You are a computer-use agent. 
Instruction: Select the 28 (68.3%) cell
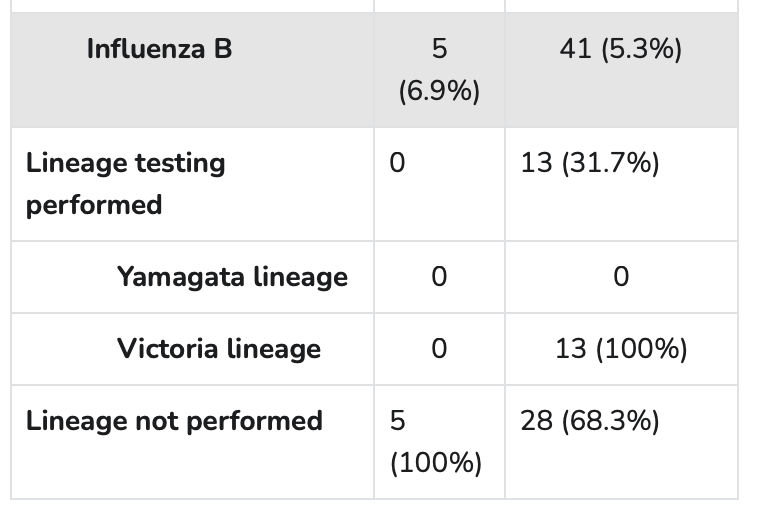(x=589, y=421)
